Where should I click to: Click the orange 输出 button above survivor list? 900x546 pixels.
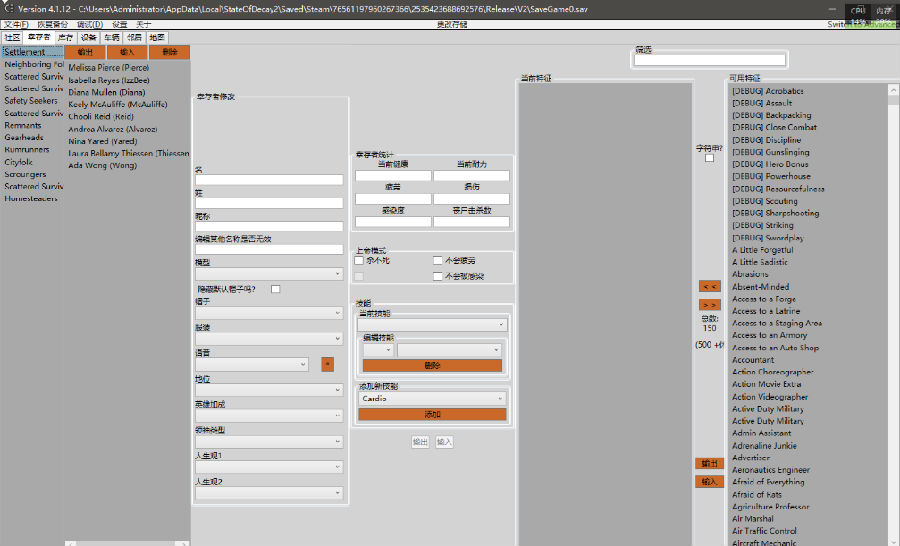tap(85, 52)
